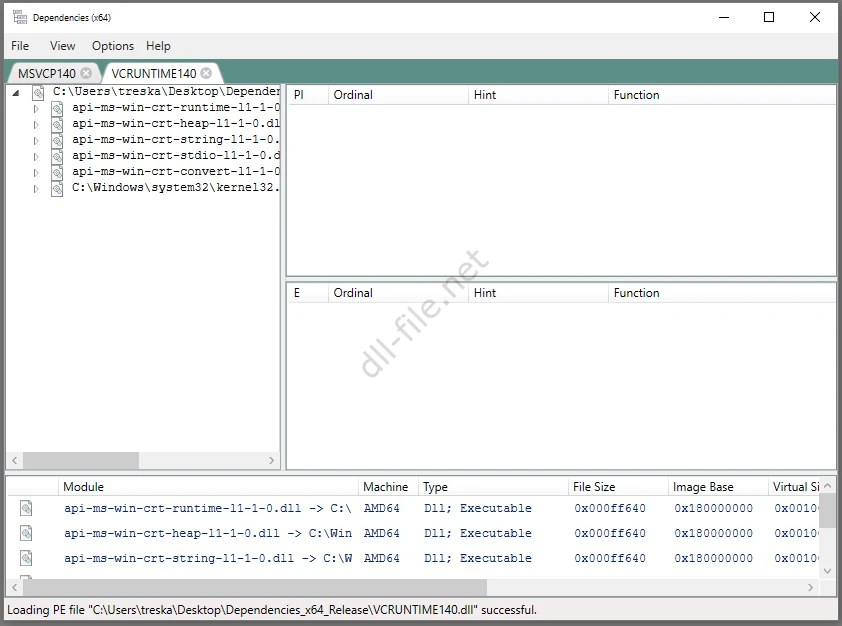This screenshot has width=842, height=626.
Task: Select the VCRUNTIME140 tab
Action: [154, 74]
